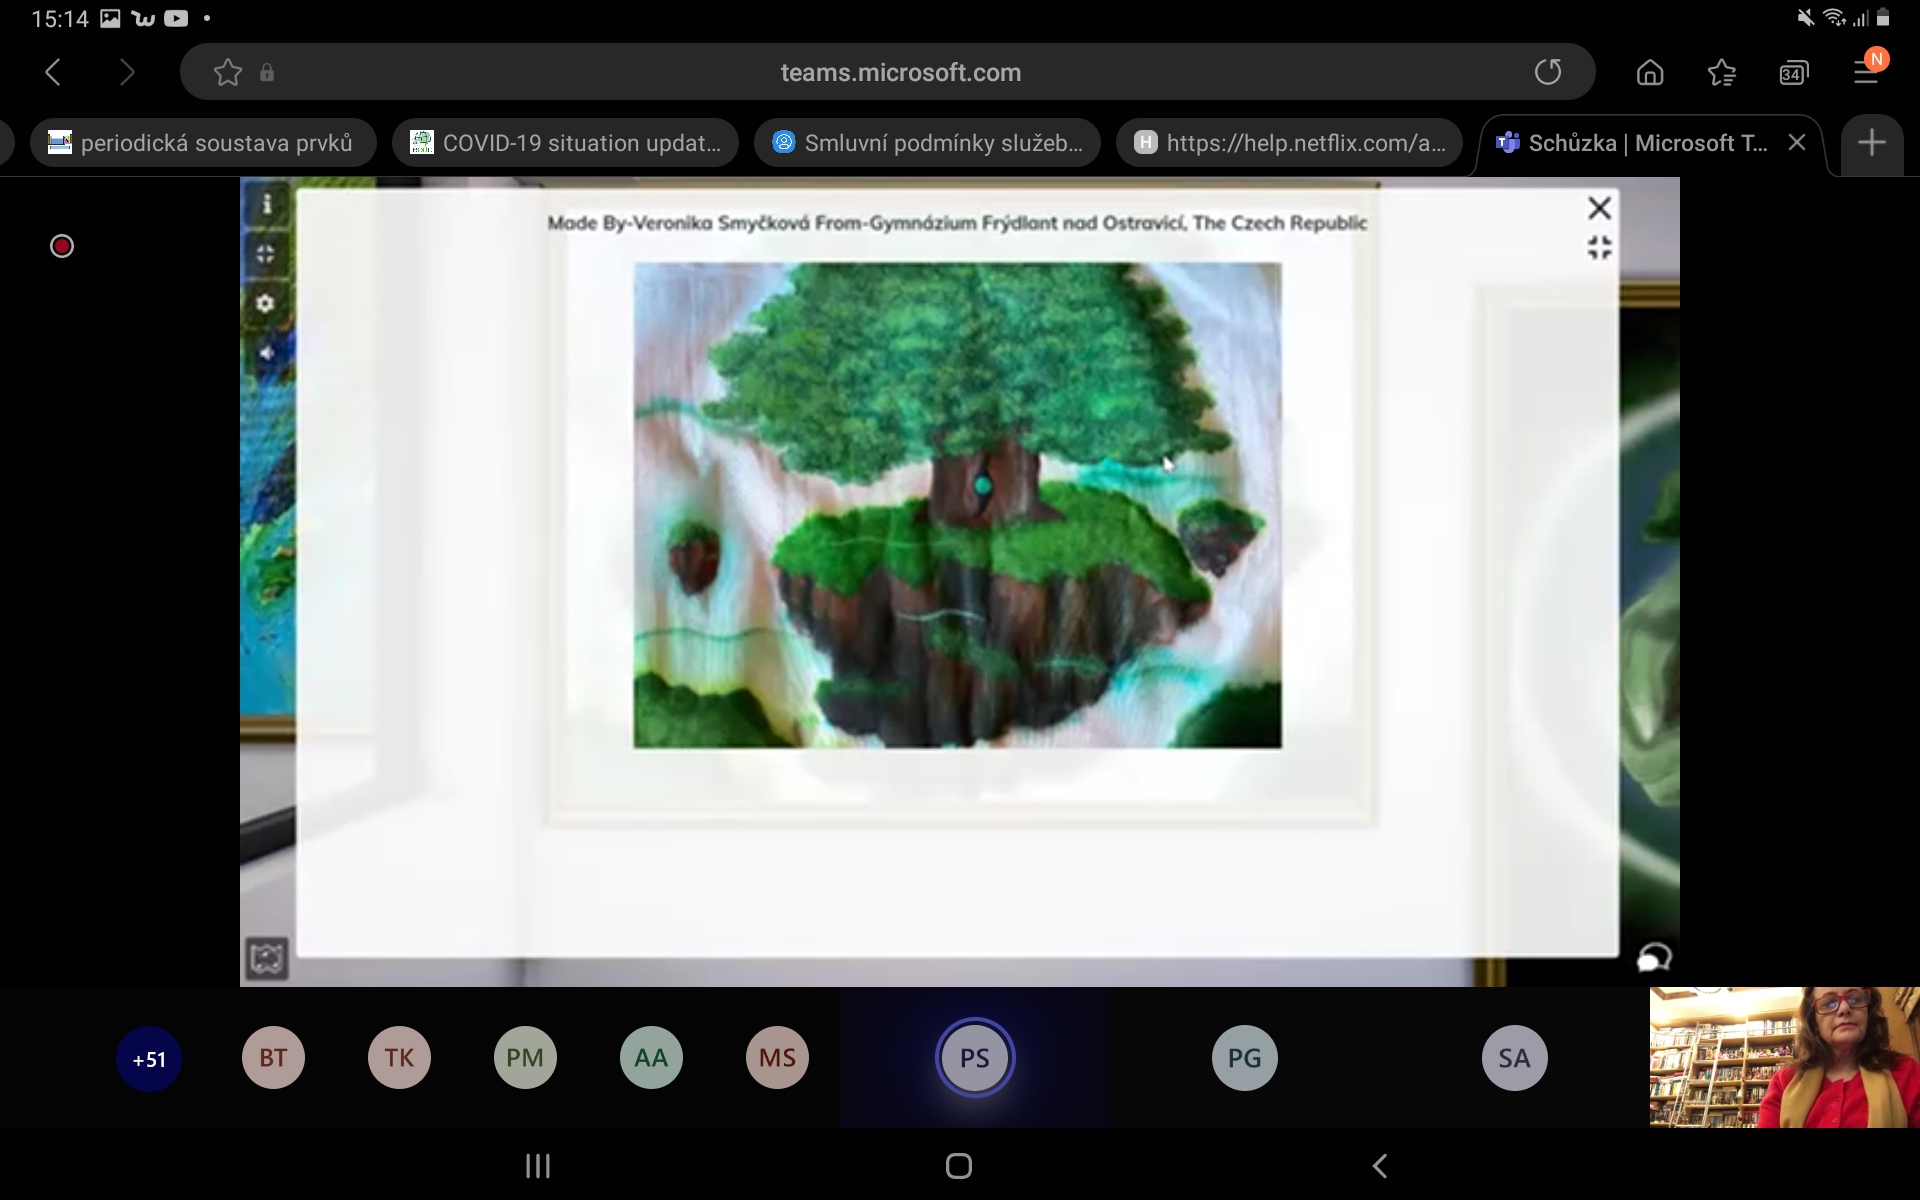Open the tab manager showing 34 tabs
Viewport: 1920px width, 1200px height.
tap(1793, 72)
